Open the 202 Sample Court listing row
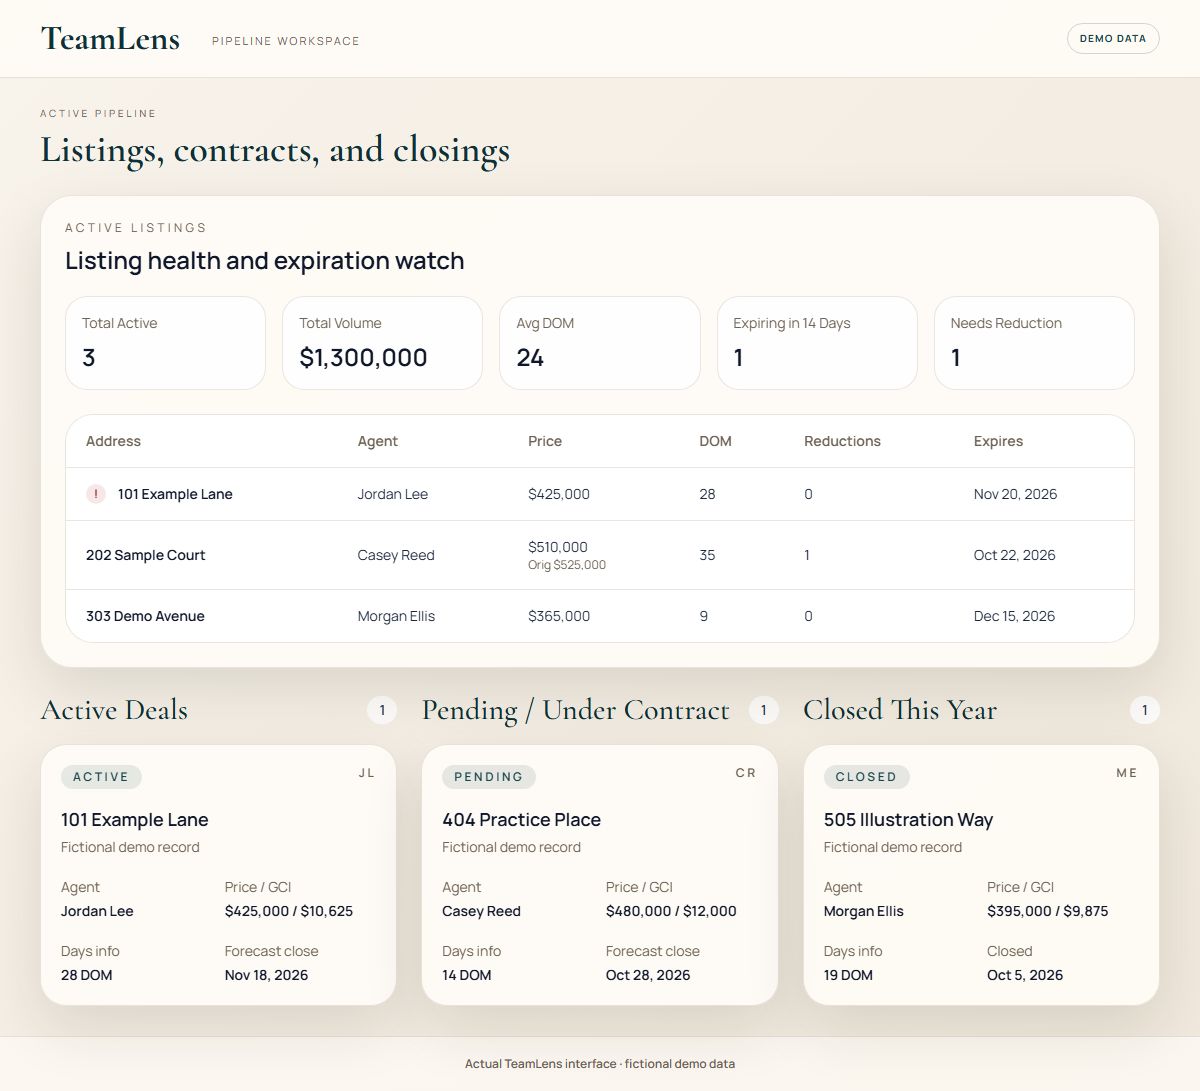Image resolution: width=1200 pixels, height=1091 pixels. 600,555
